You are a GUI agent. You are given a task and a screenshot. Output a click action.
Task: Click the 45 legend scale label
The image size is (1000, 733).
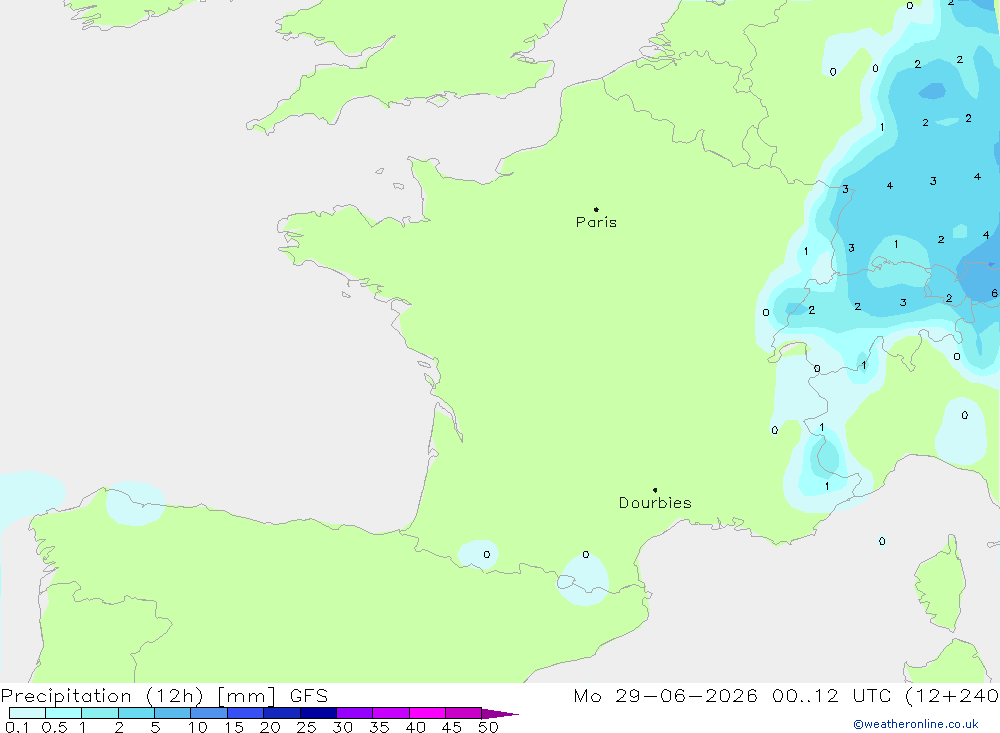452,727
